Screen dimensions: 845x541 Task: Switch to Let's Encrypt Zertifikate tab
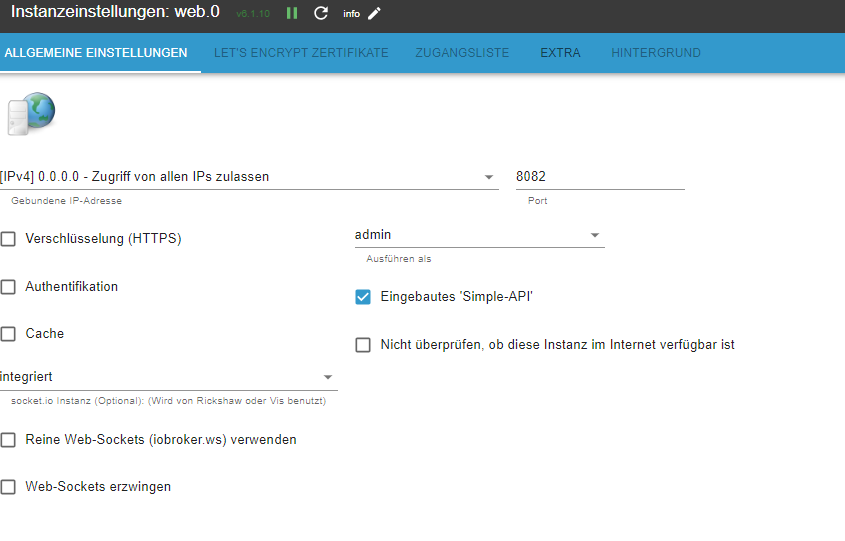(x=301, y=53)
